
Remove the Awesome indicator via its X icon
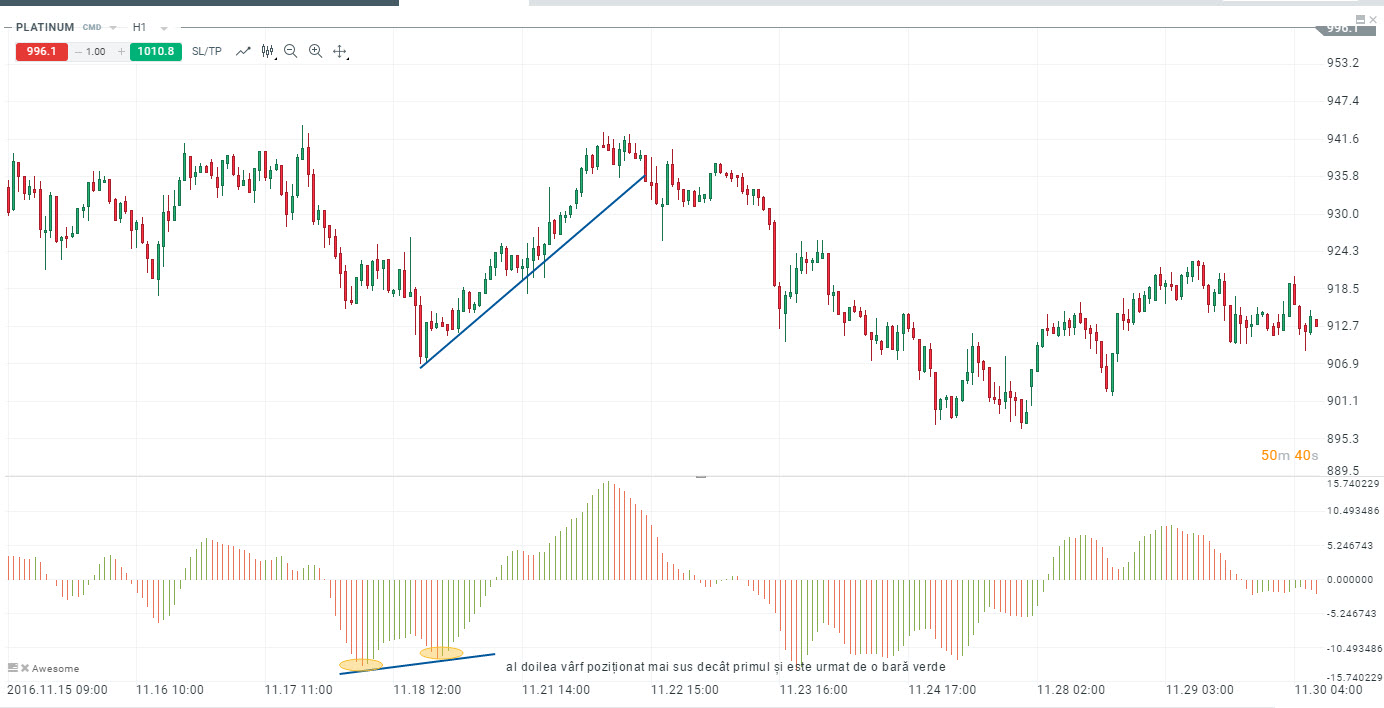(25, 667)
